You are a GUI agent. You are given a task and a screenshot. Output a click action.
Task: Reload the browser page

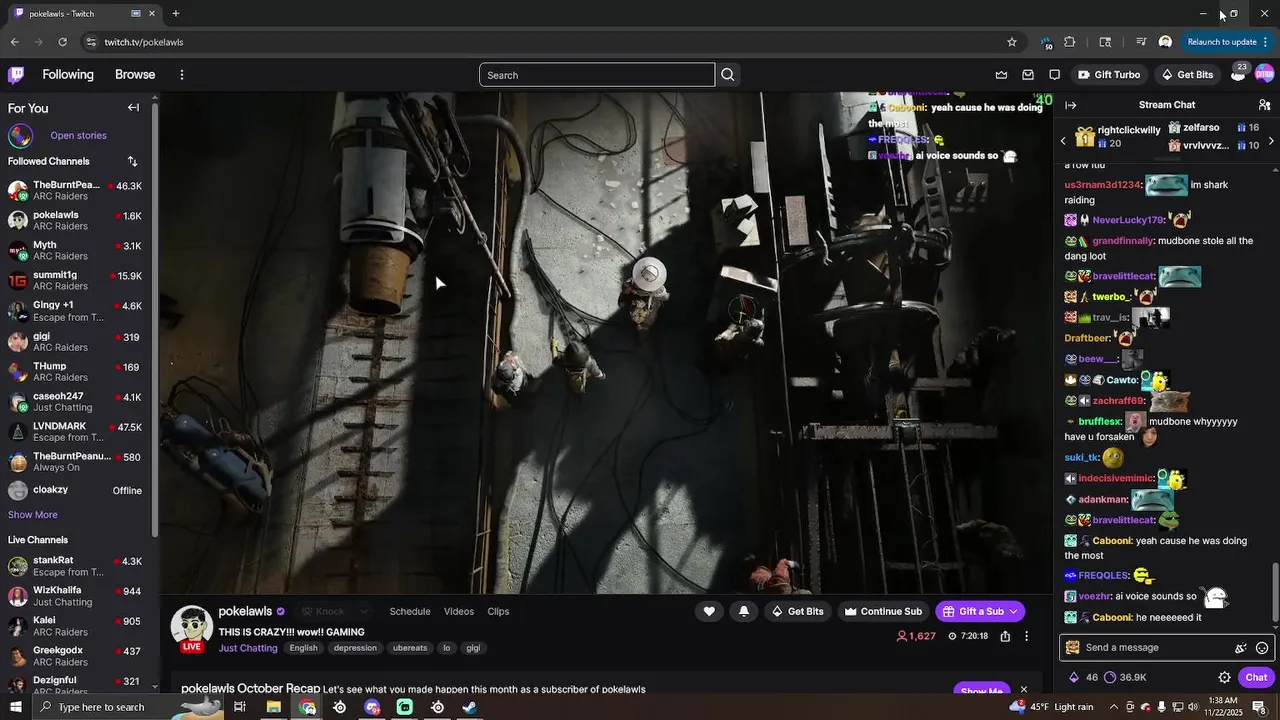coord(62,42)
